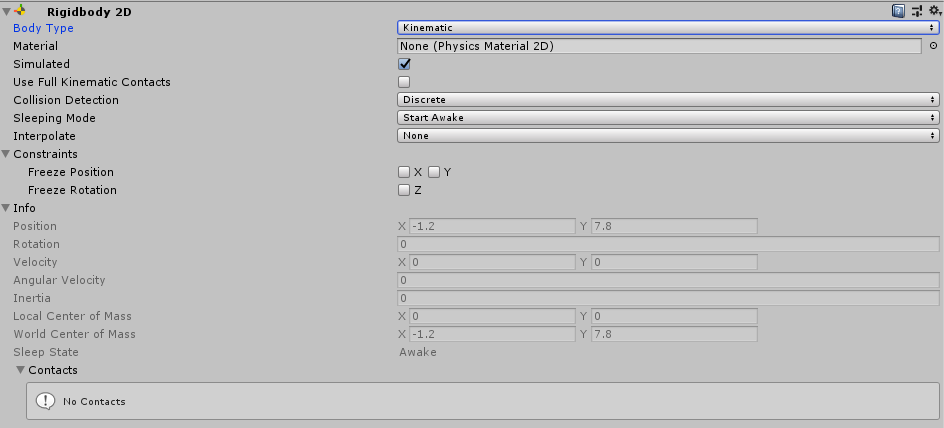Collapse the Contacts foldout
Image resolution: width=944 pixels, height=428 pixels.
(x=21, y=370)
